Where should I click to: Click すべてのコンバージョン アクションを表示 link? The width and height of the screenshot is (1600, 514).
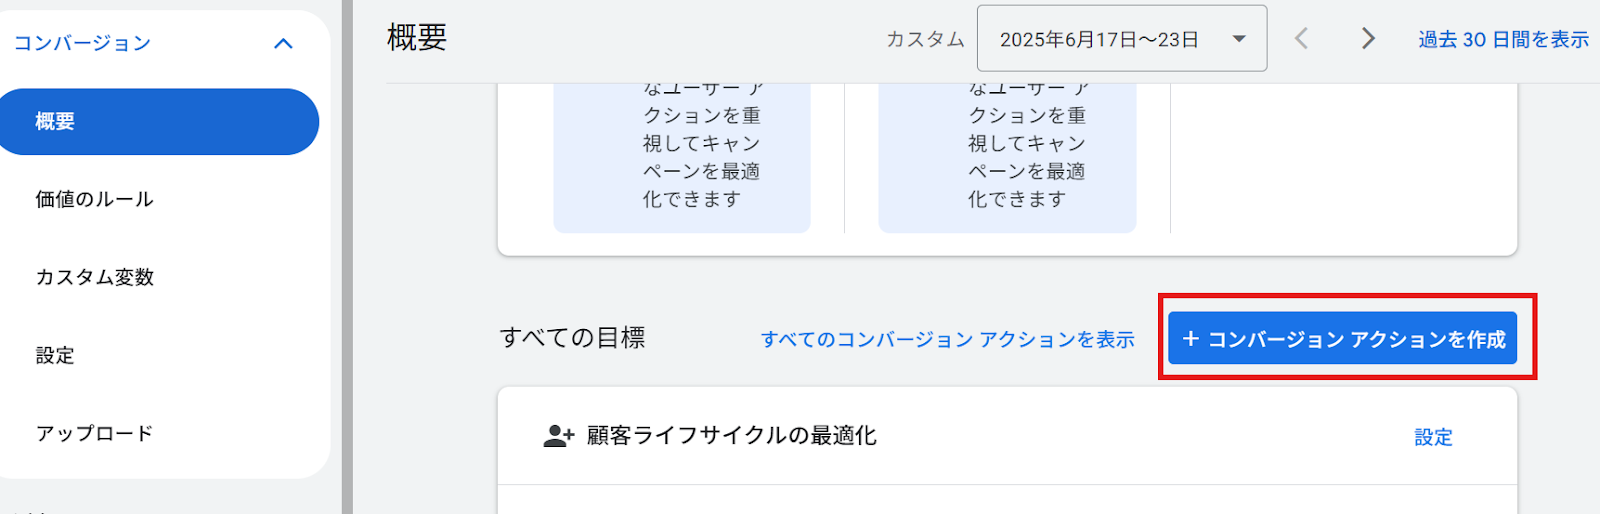click(x=947, y=340)
